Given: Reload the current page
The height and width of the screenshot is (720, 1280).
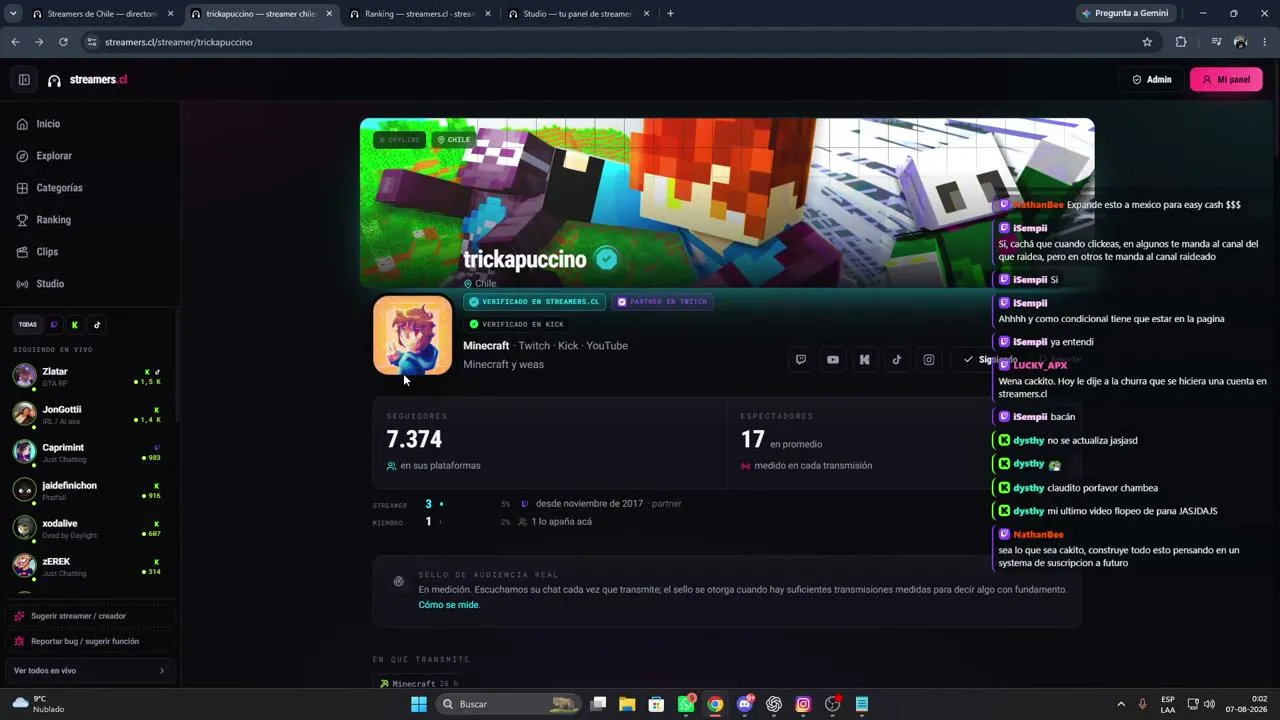Looking at the screenshot, I should click(63, 42).
